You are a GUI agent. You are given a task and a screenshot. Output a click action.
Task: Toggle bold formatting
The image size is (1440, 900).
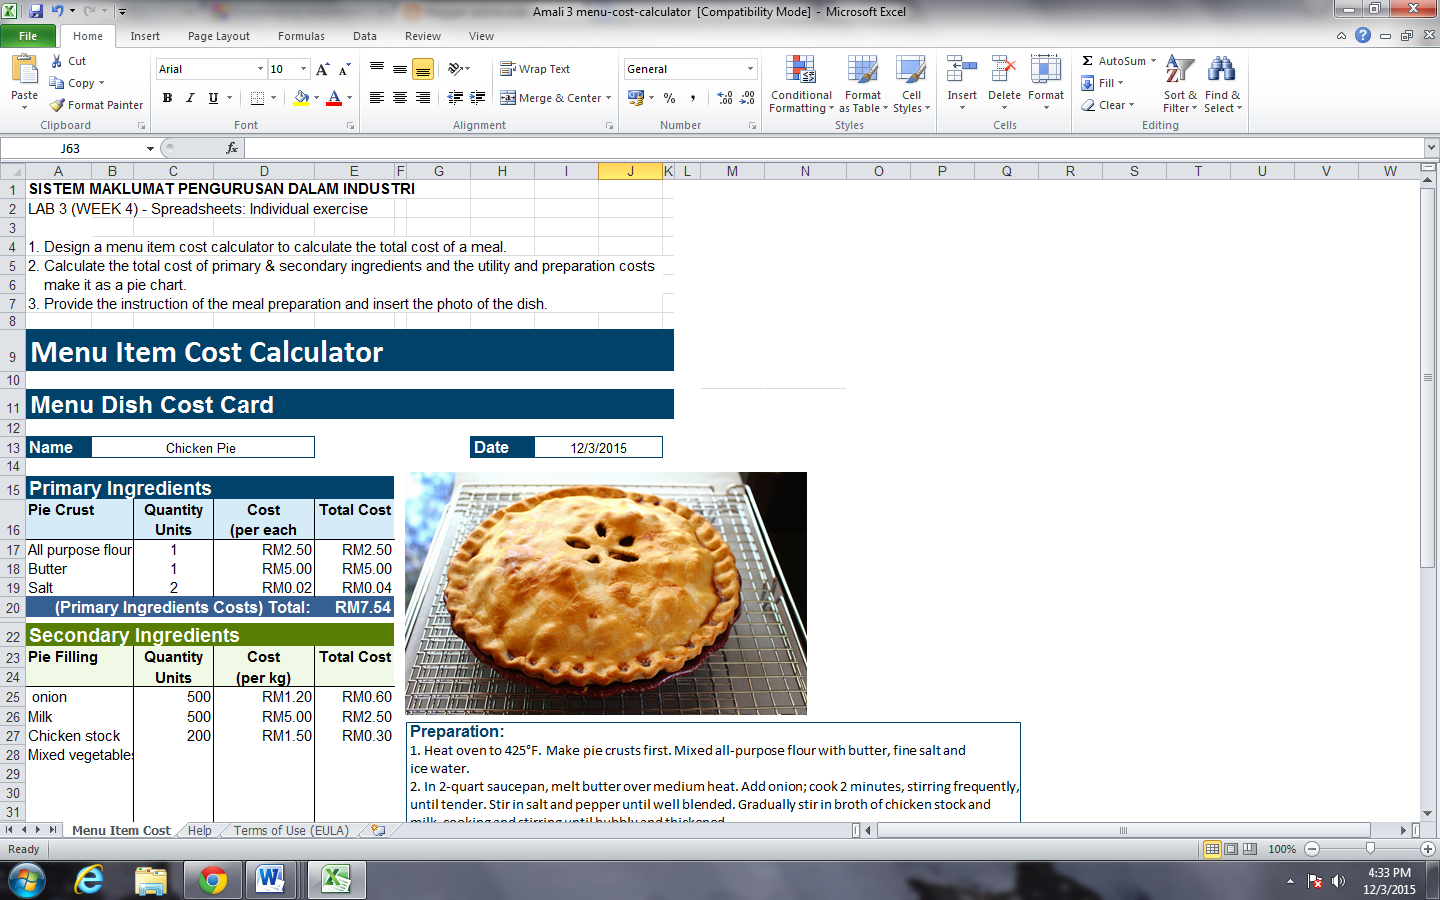(x=167, y=98)
